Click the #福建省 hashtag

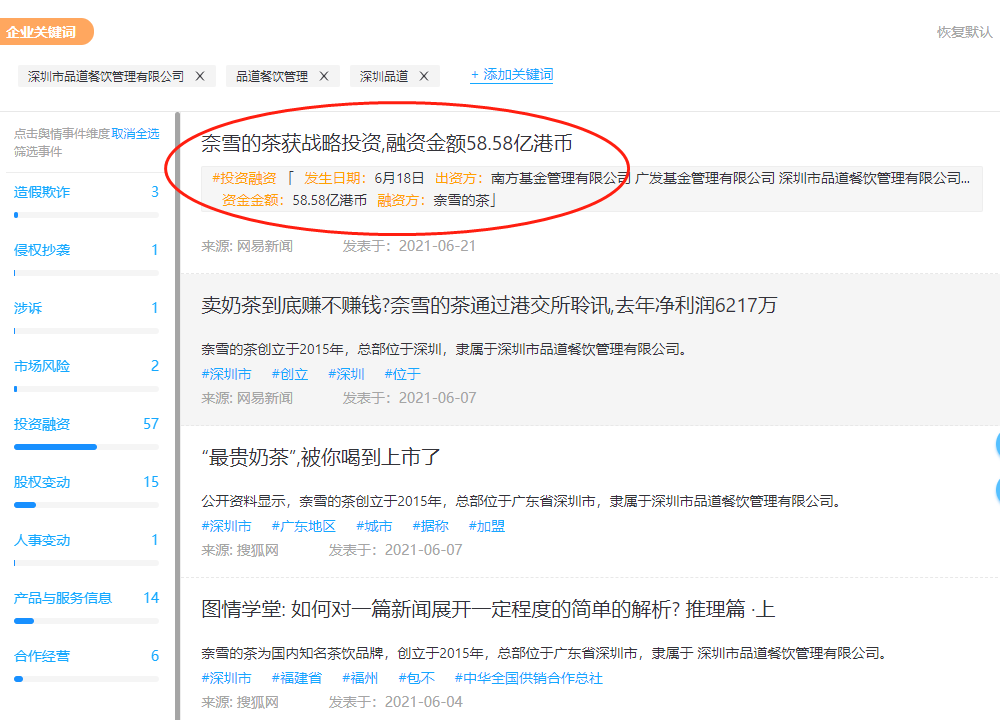point(297,678)
